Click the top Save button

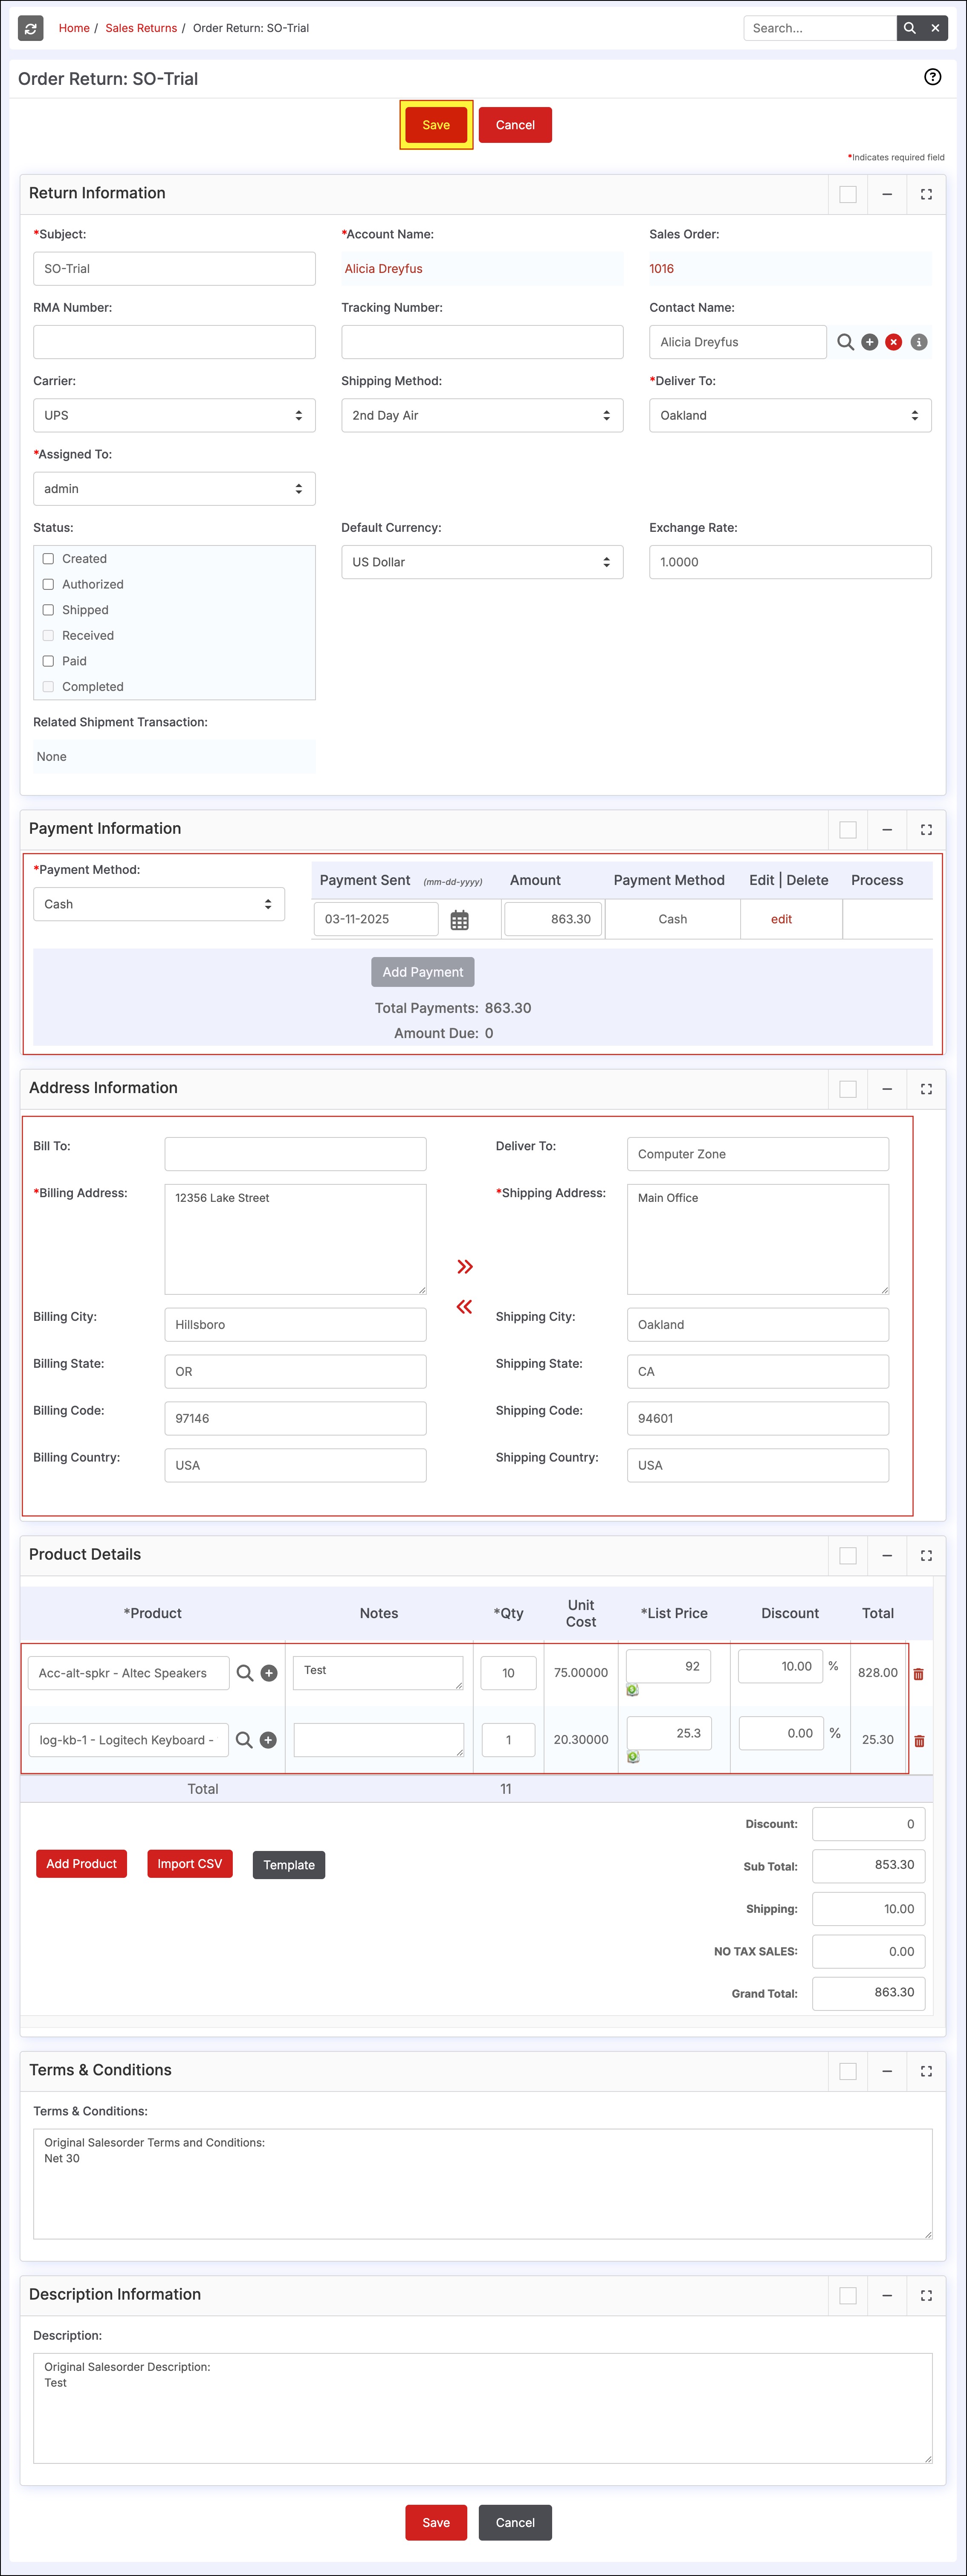[x=436, y=125]
